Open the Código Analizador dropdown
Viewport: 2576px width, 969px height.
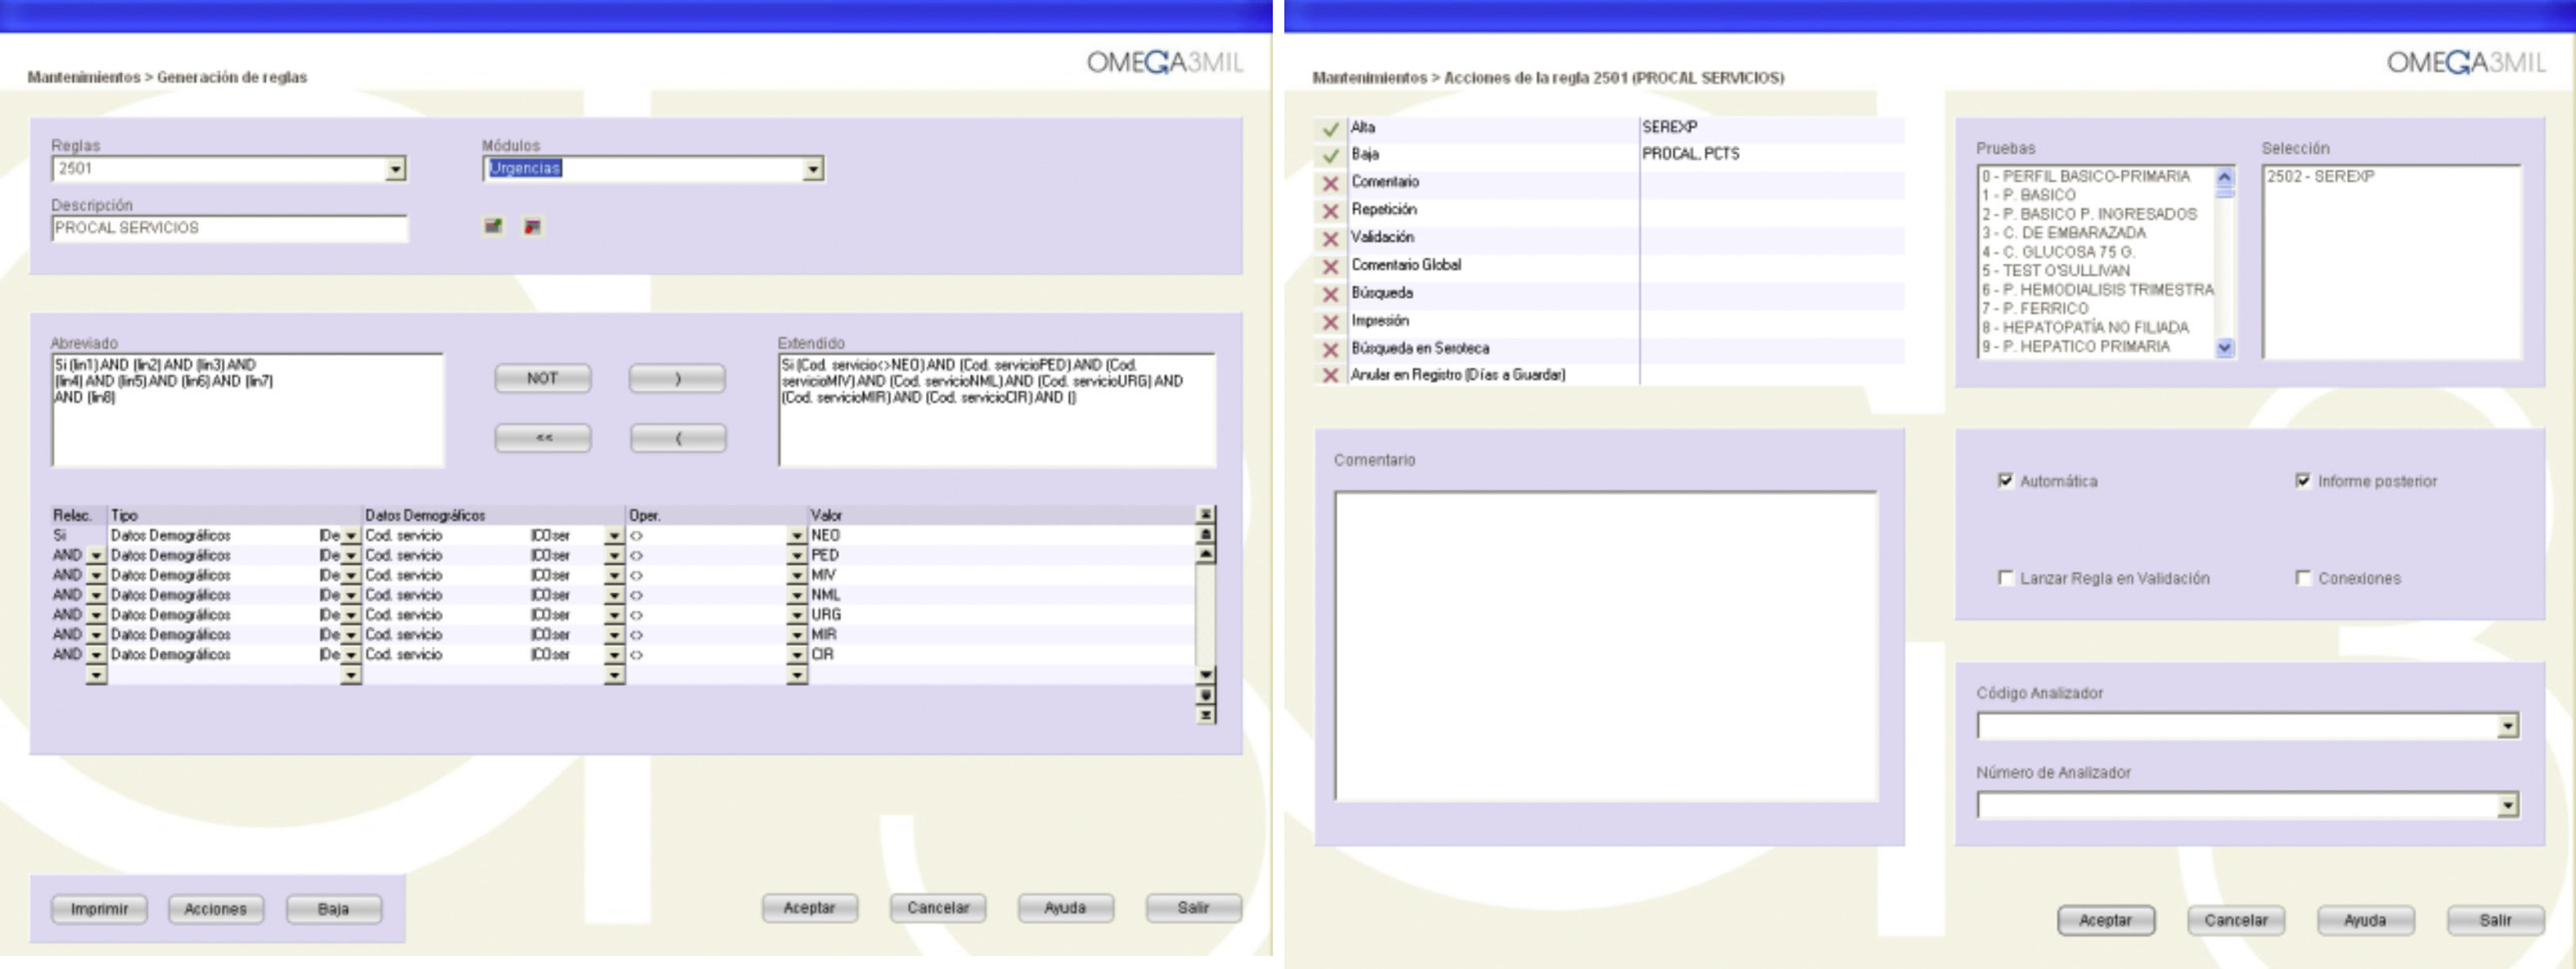pyautogui.click(x=2507, y=726)
